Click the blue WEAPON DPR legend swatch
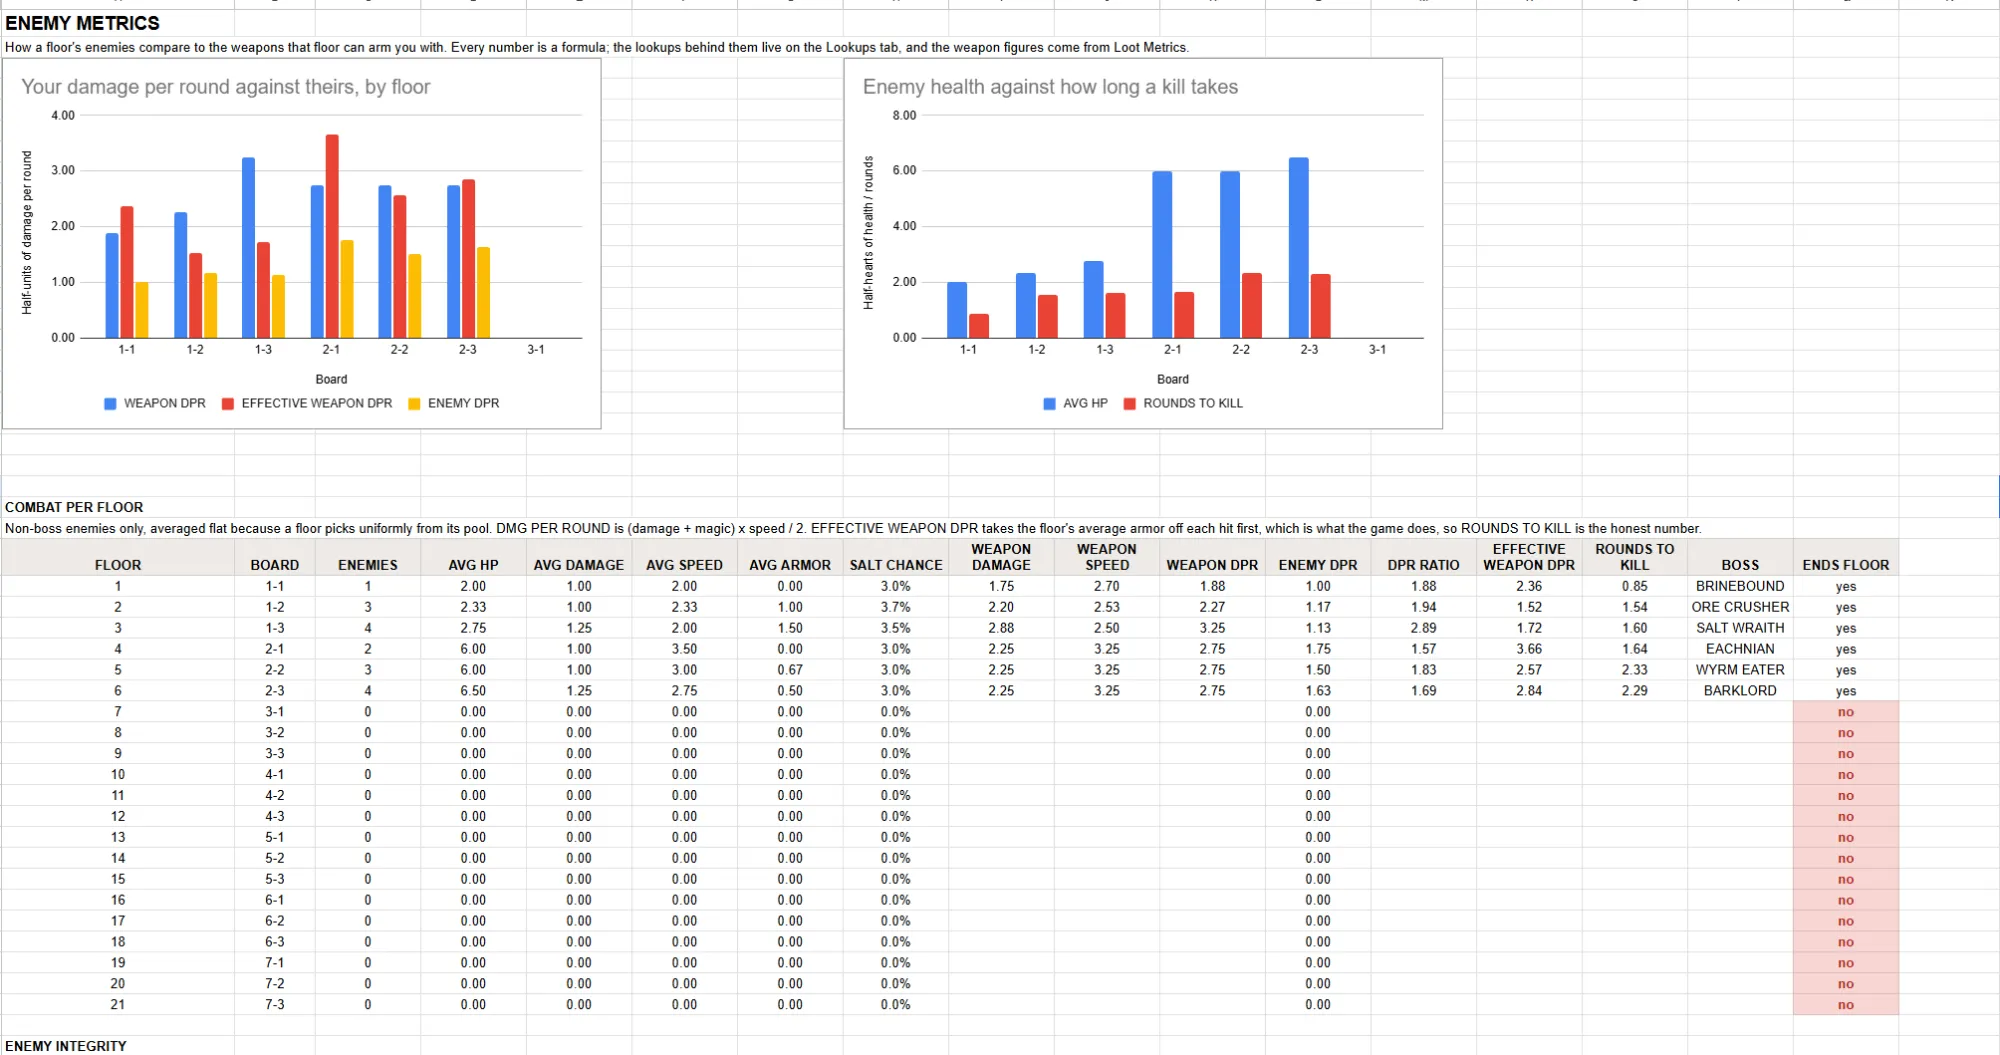2000x1055 pixels. tap(110, 404)
